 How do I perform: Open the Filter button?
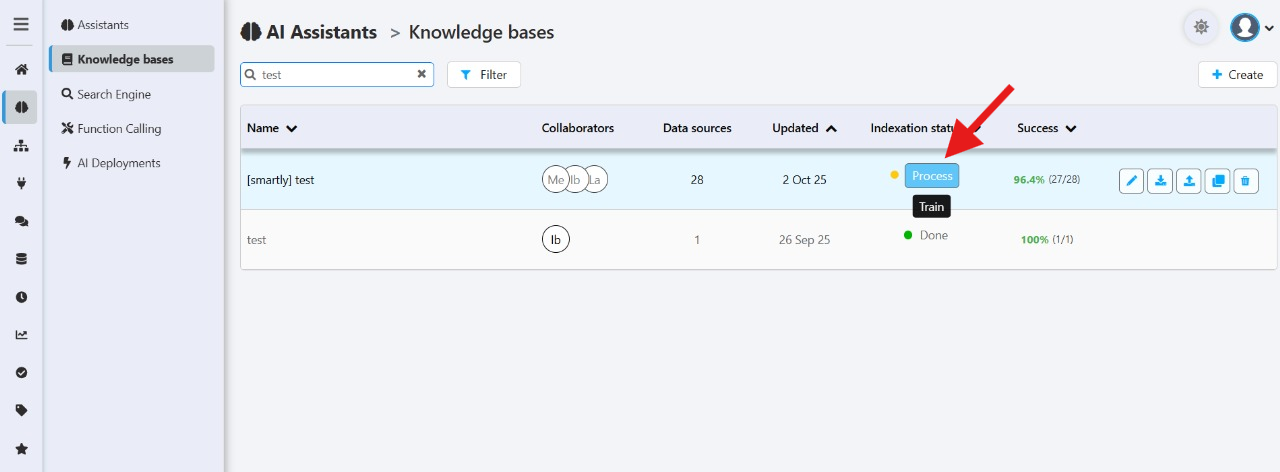(x=484, y=74)
